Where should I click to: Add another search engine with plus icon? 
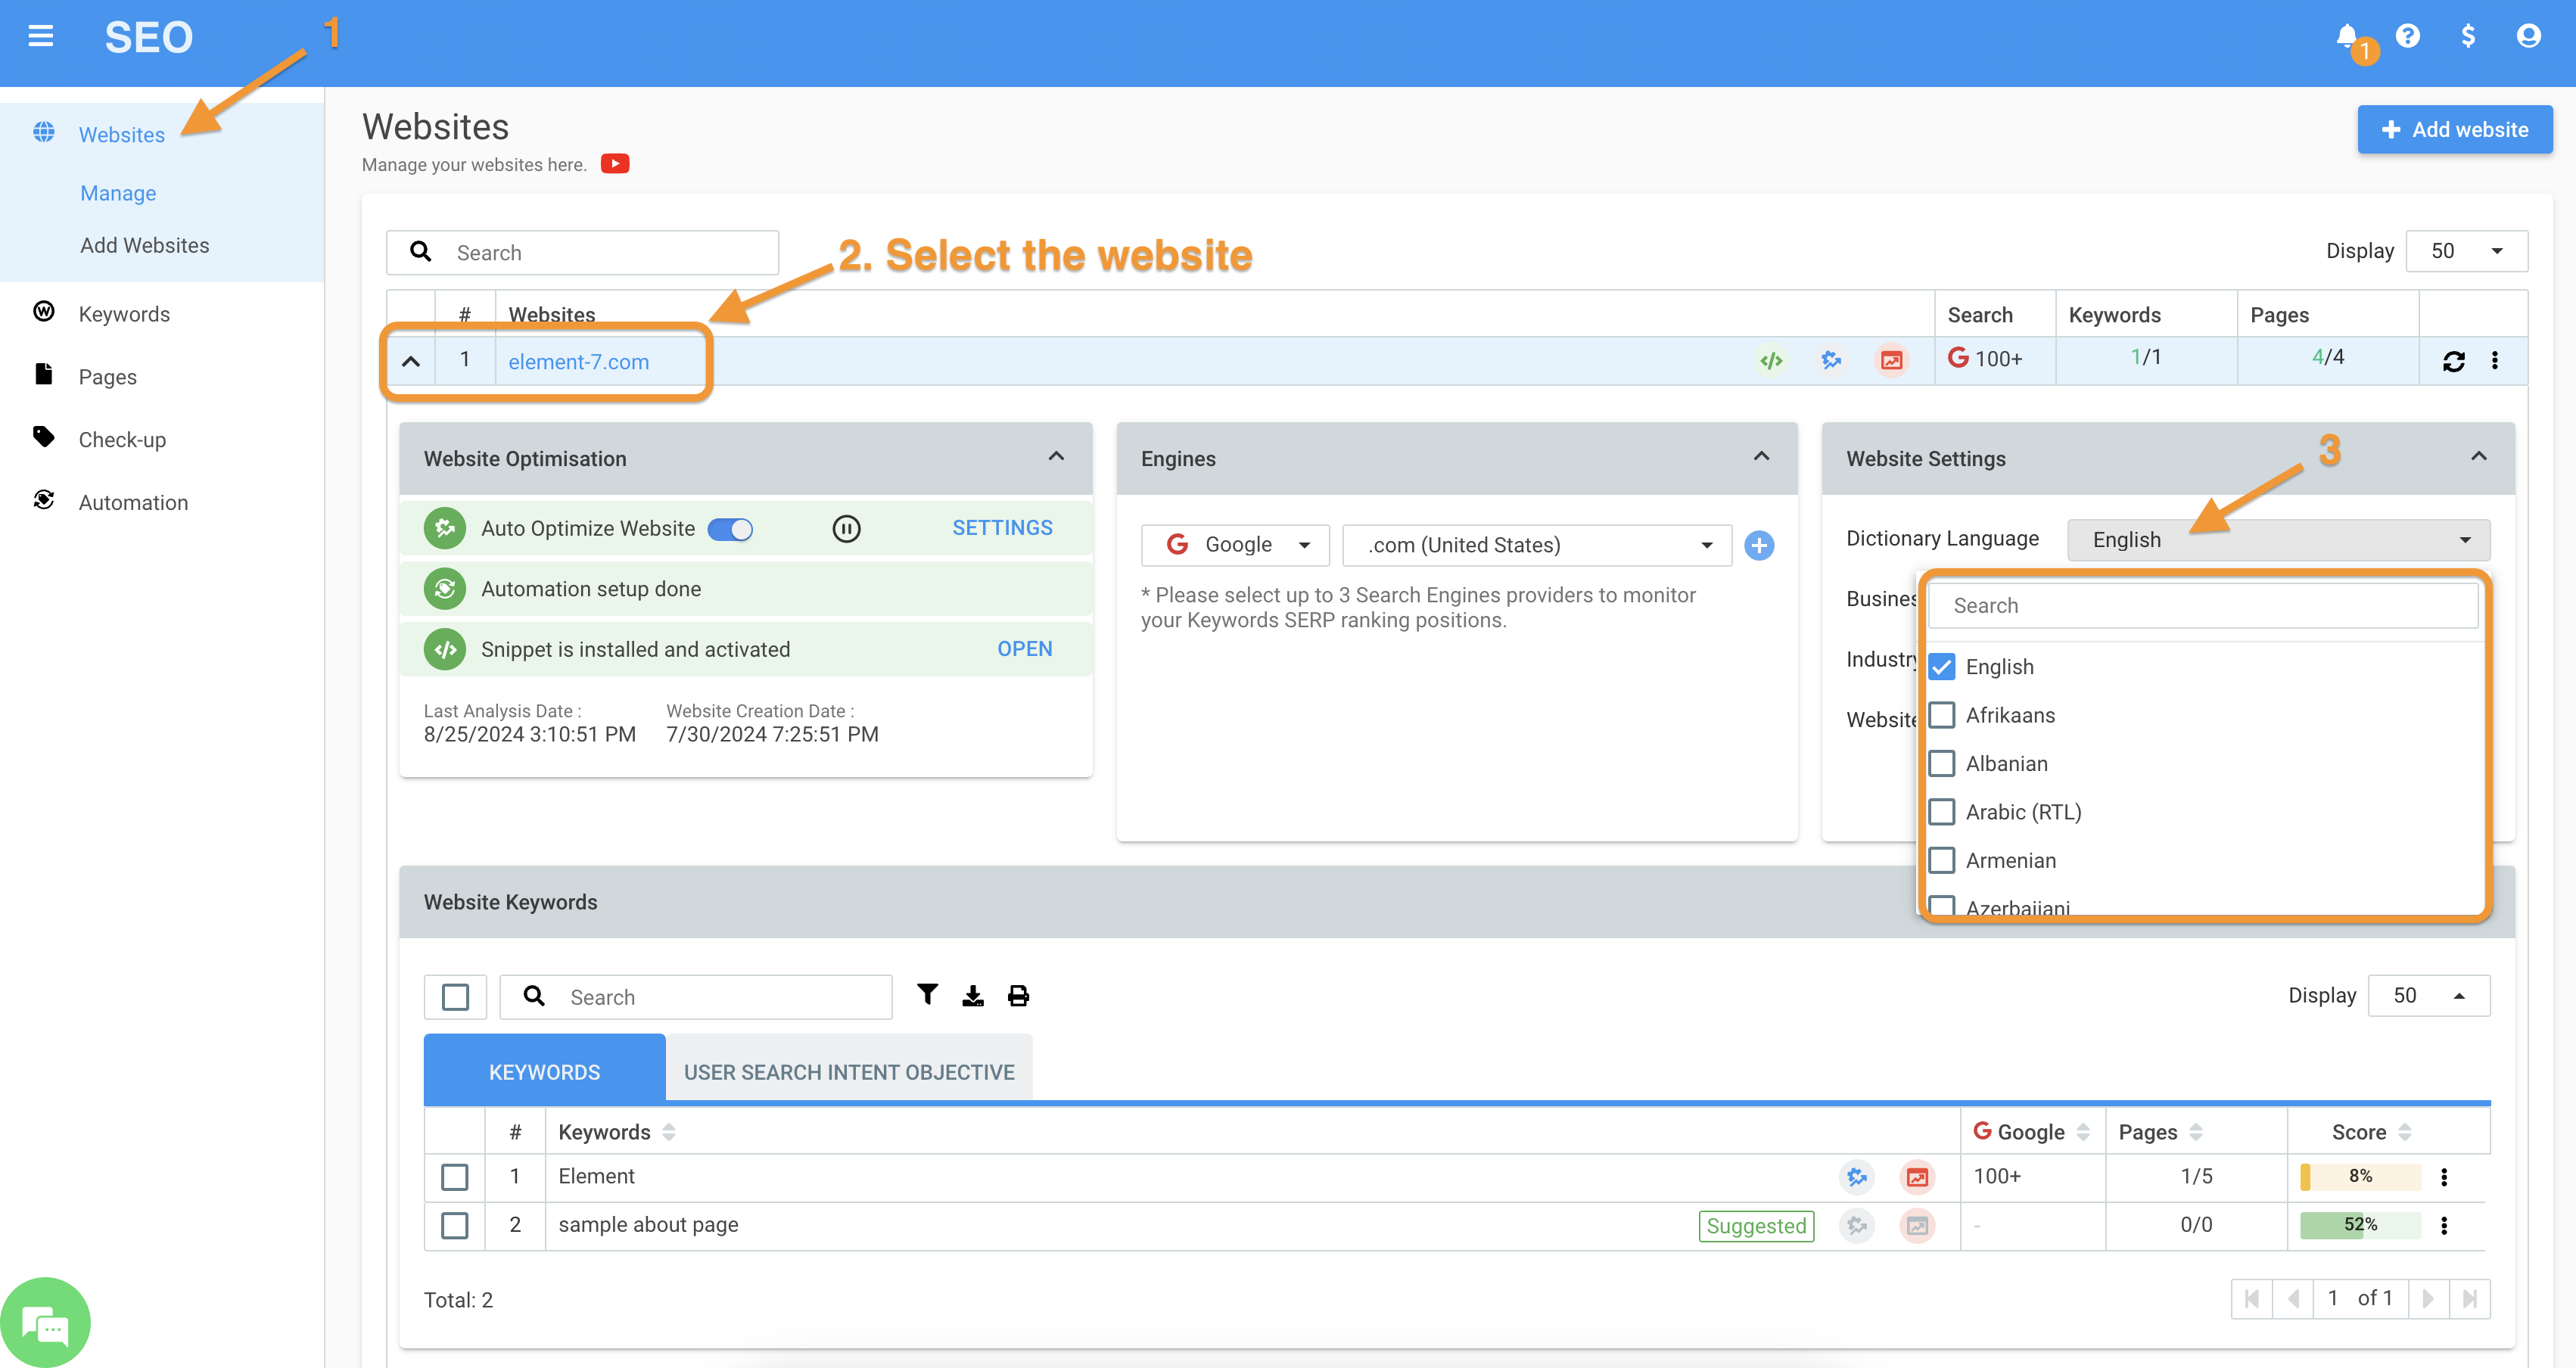click(x=1759, y=546)
